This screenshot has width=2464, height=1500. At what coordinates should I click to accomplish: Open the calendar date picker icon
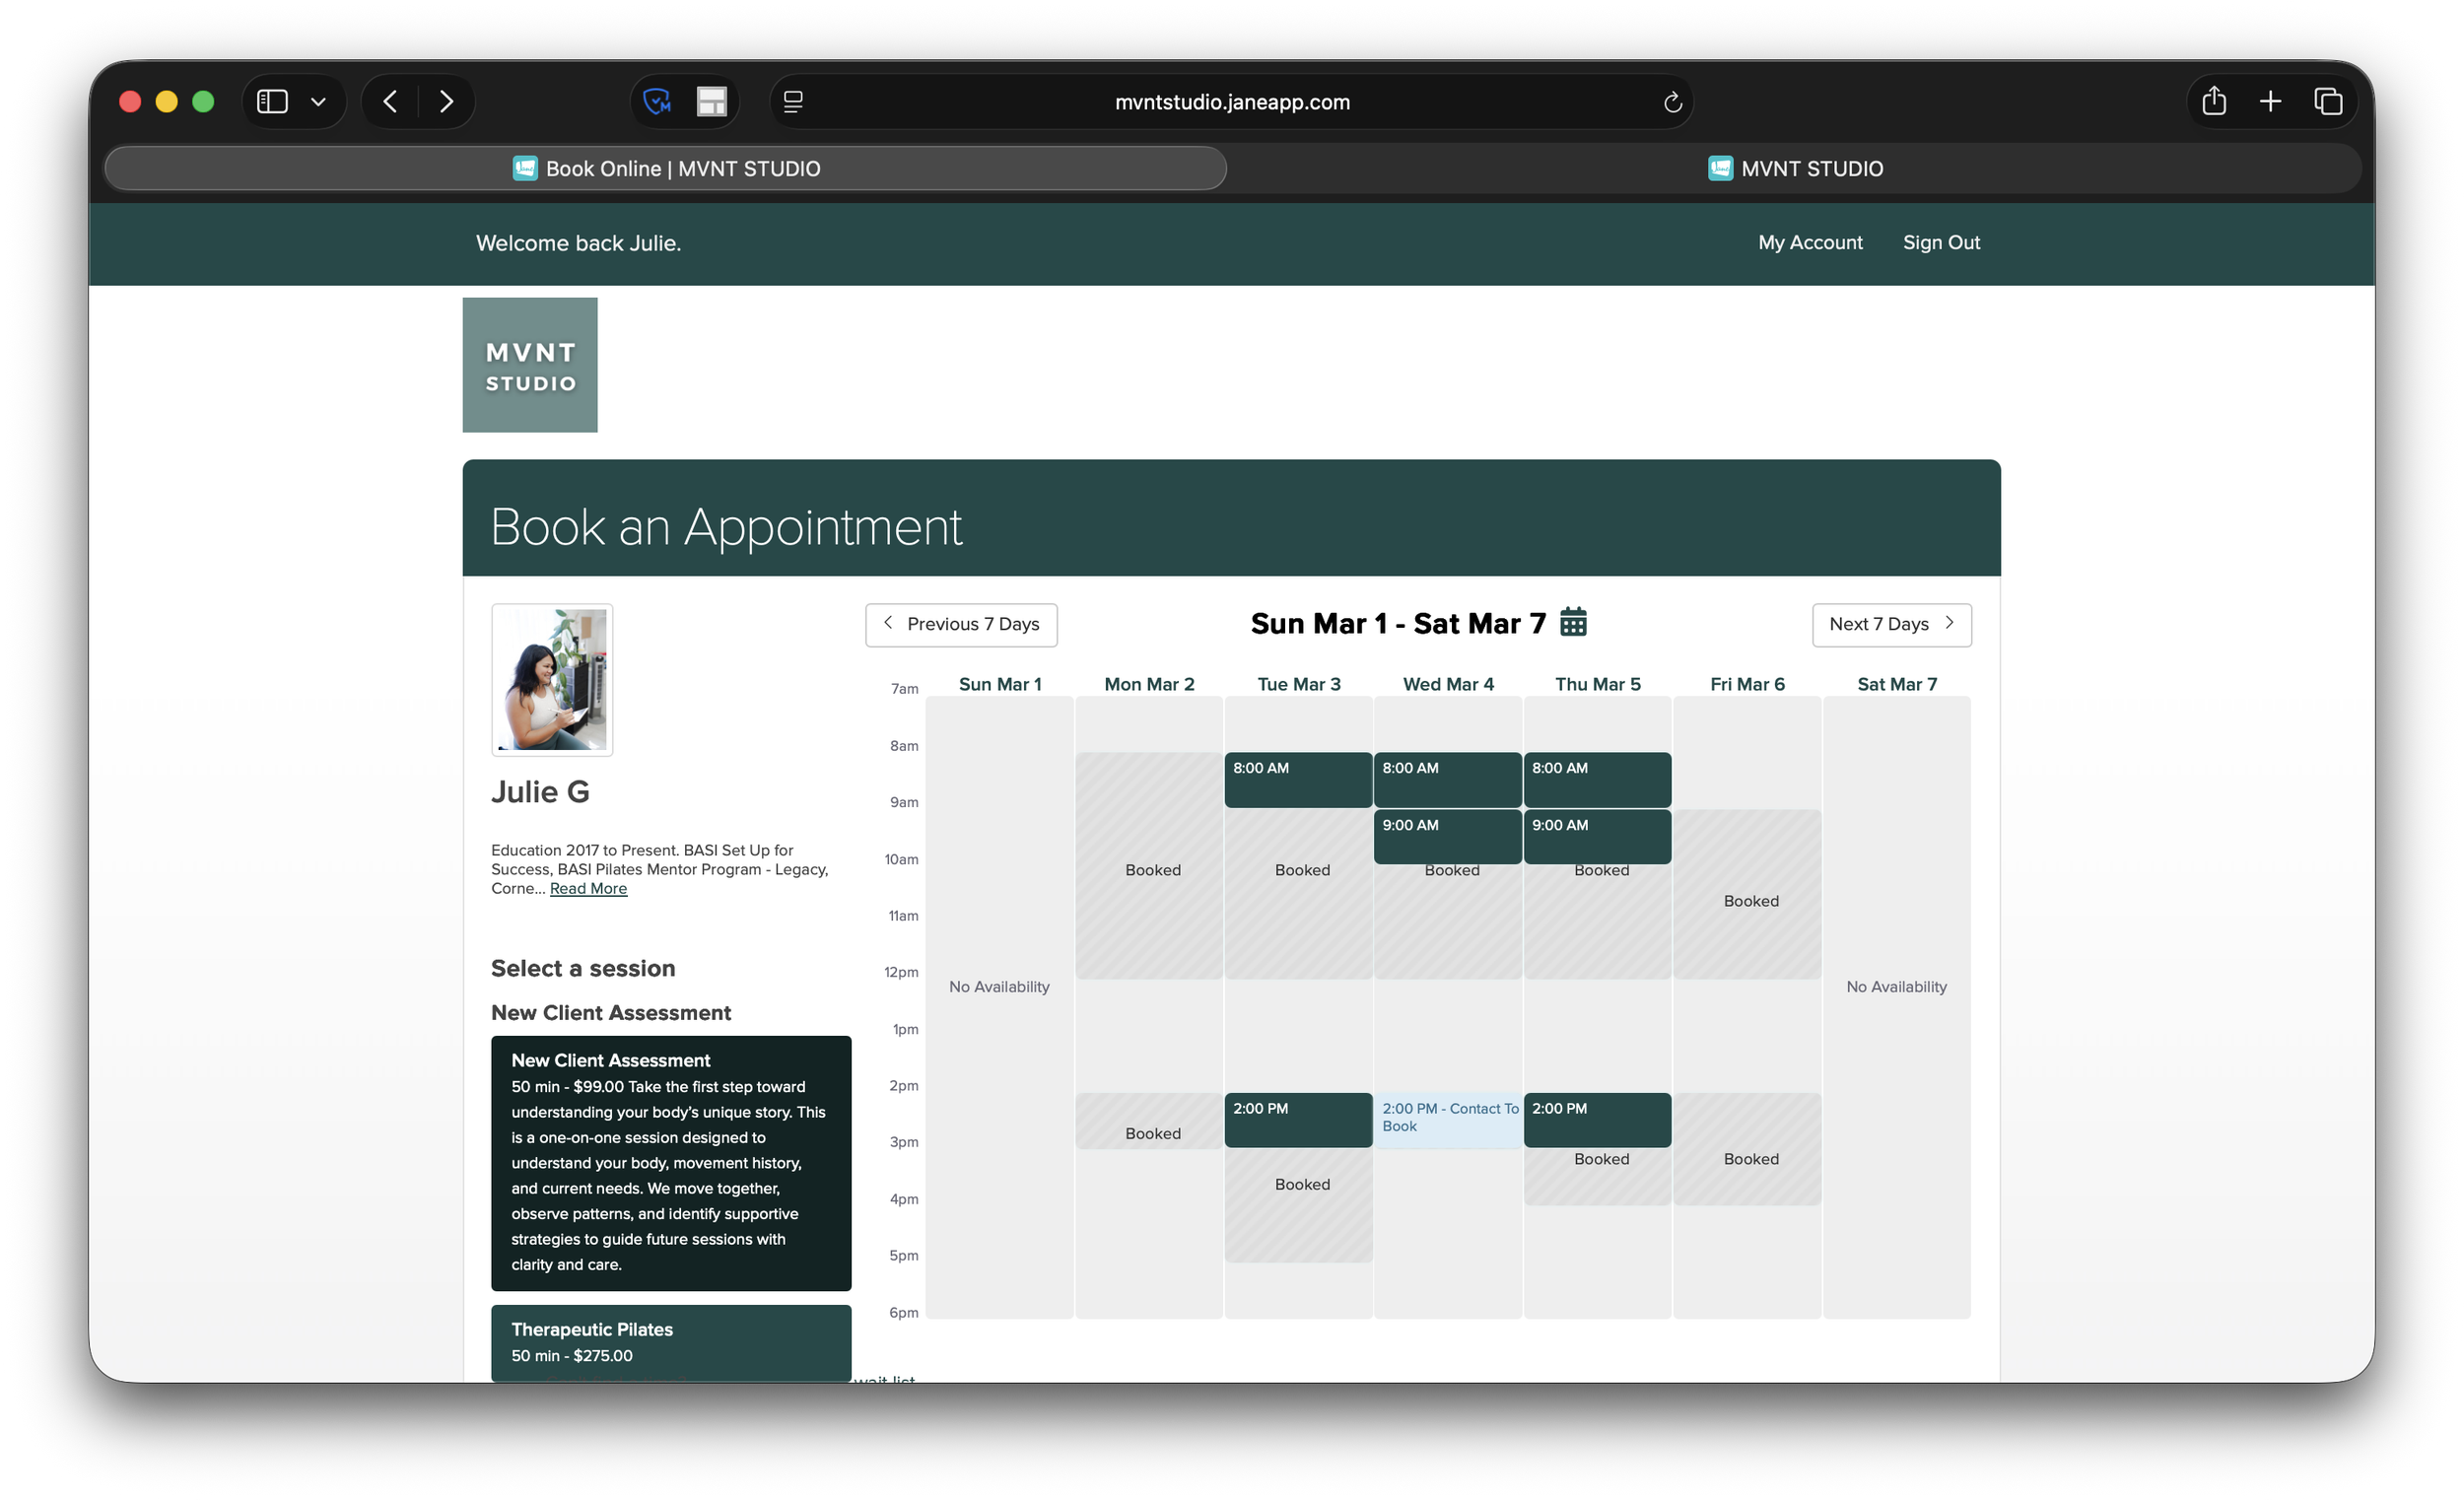click(1573, 622)
